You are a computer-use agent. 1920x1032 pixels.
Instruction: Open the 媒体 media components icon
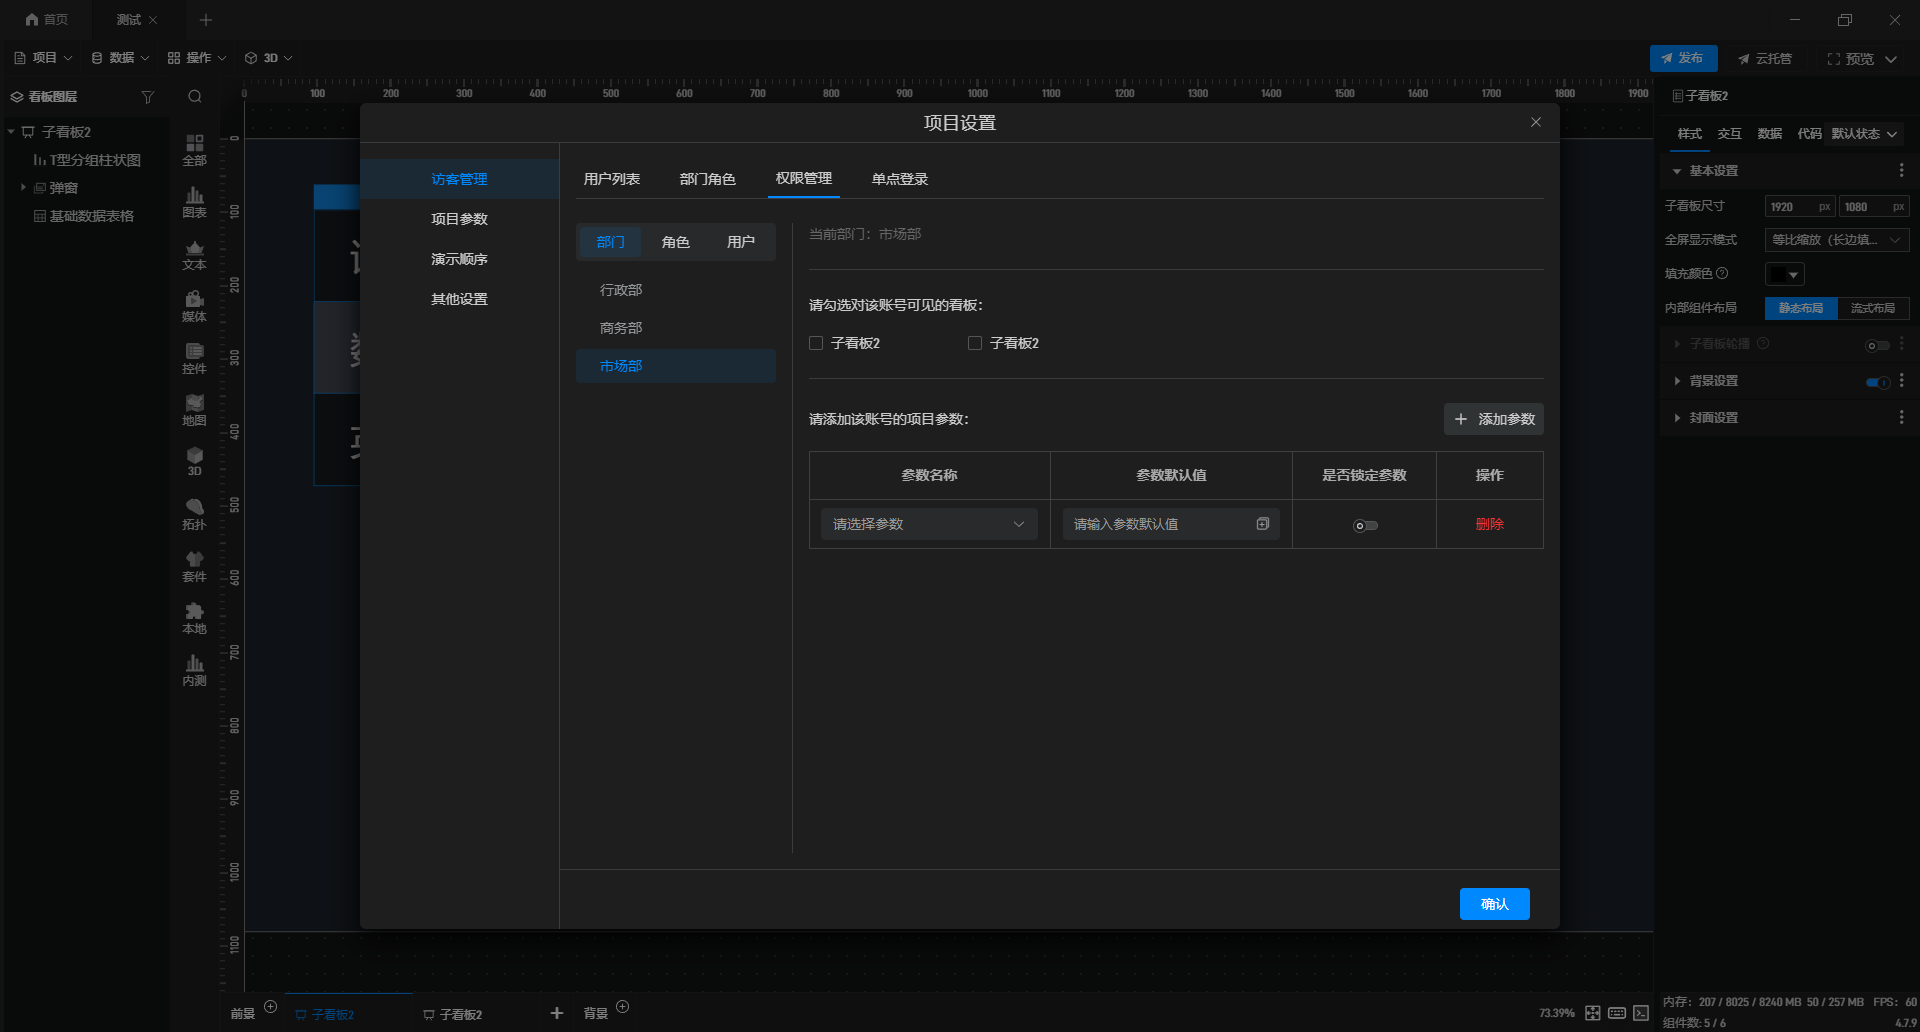194,306
